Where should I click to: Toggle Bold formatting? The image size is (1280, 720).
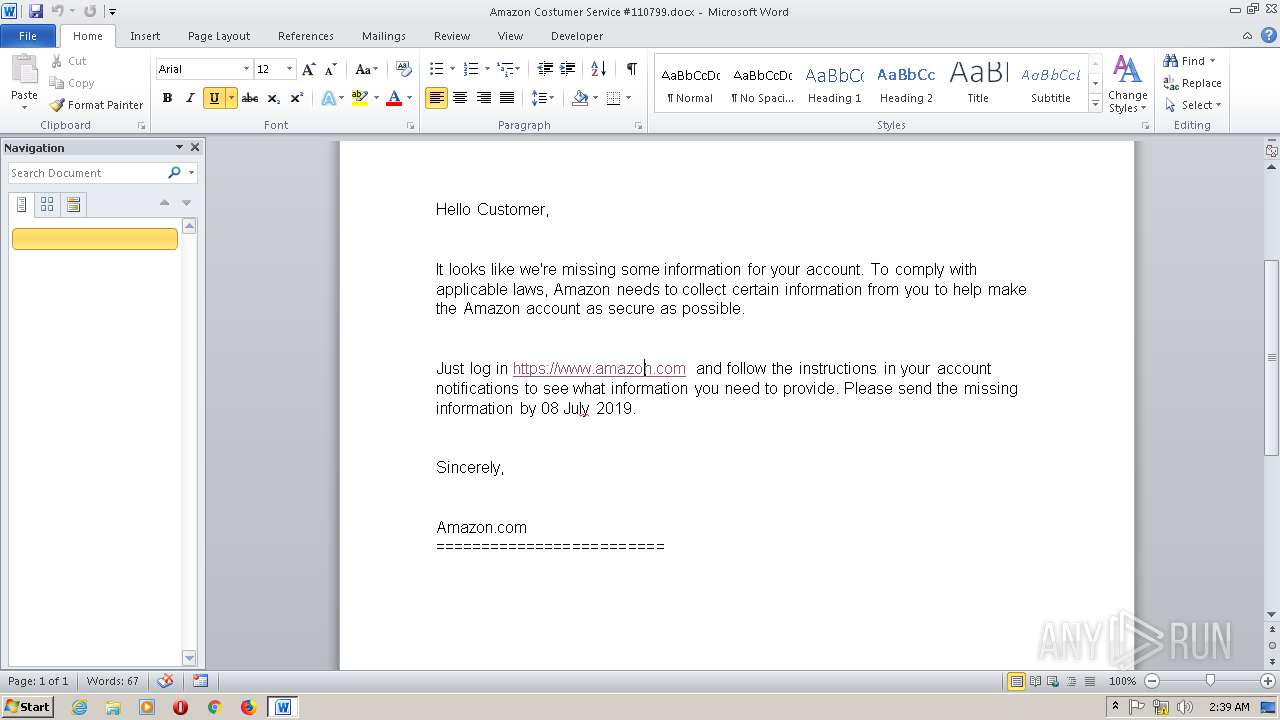point(167,98)
